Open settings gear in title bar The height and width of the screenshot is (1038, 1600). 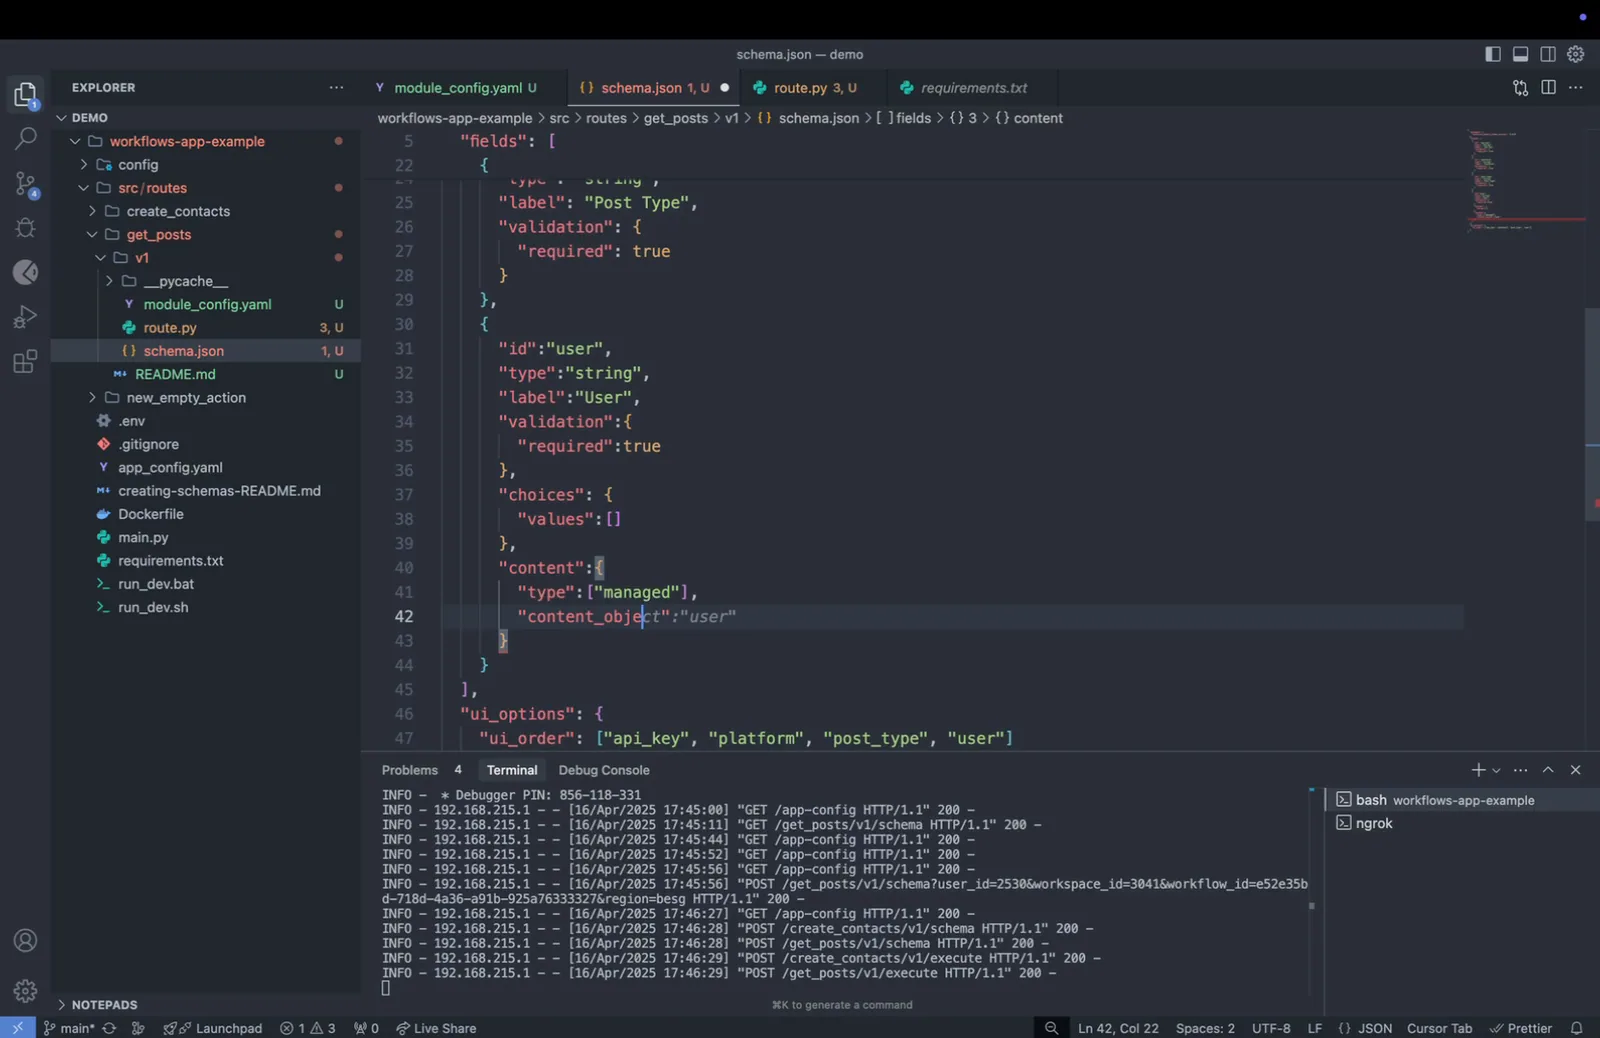point(1576,54)
